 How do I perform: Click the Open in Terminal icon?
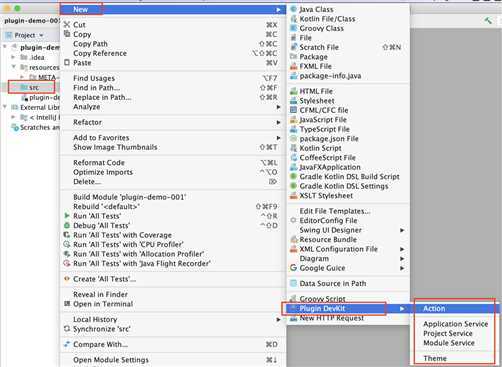click(x=67, y=304)
